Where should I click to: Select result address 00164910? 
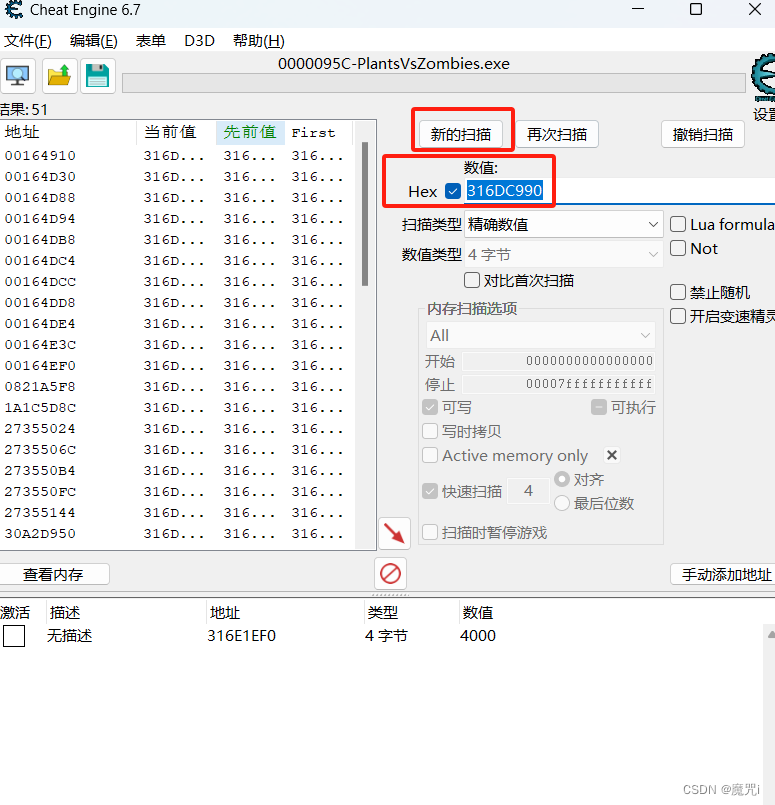click(x=40, y=156)
